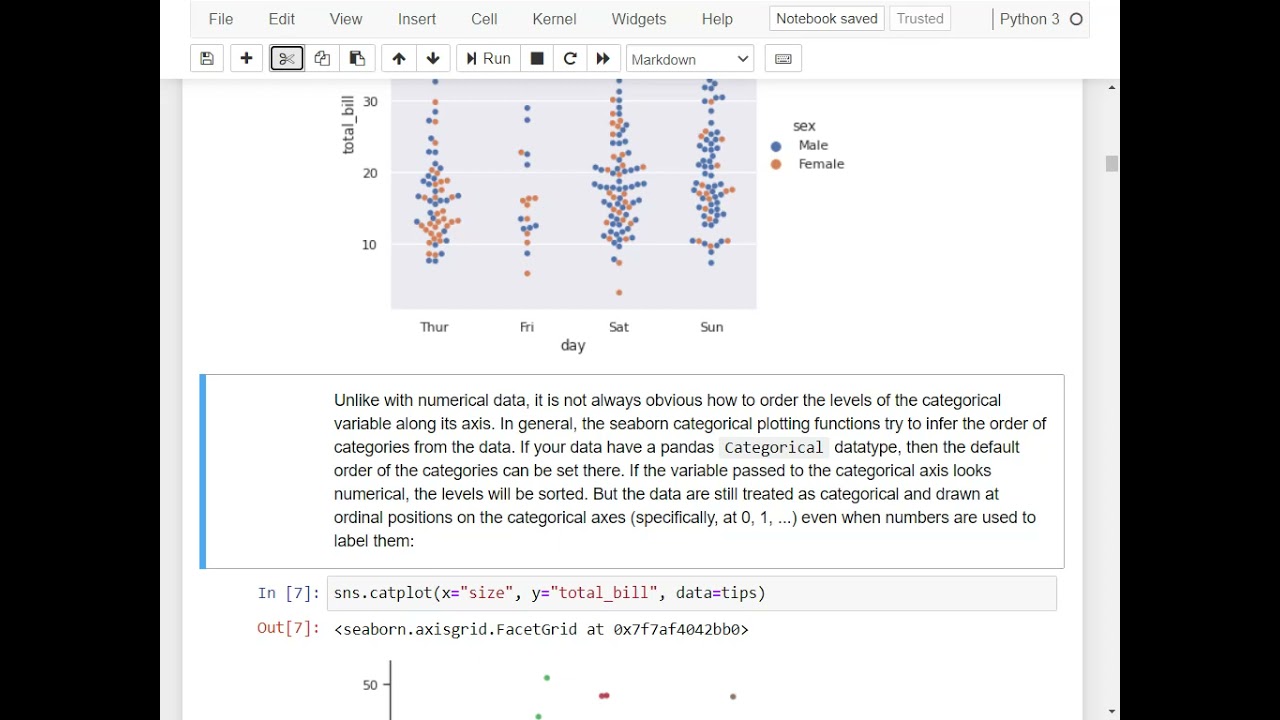
Task: Open the Kernel menu
Action: coord(554,19)
